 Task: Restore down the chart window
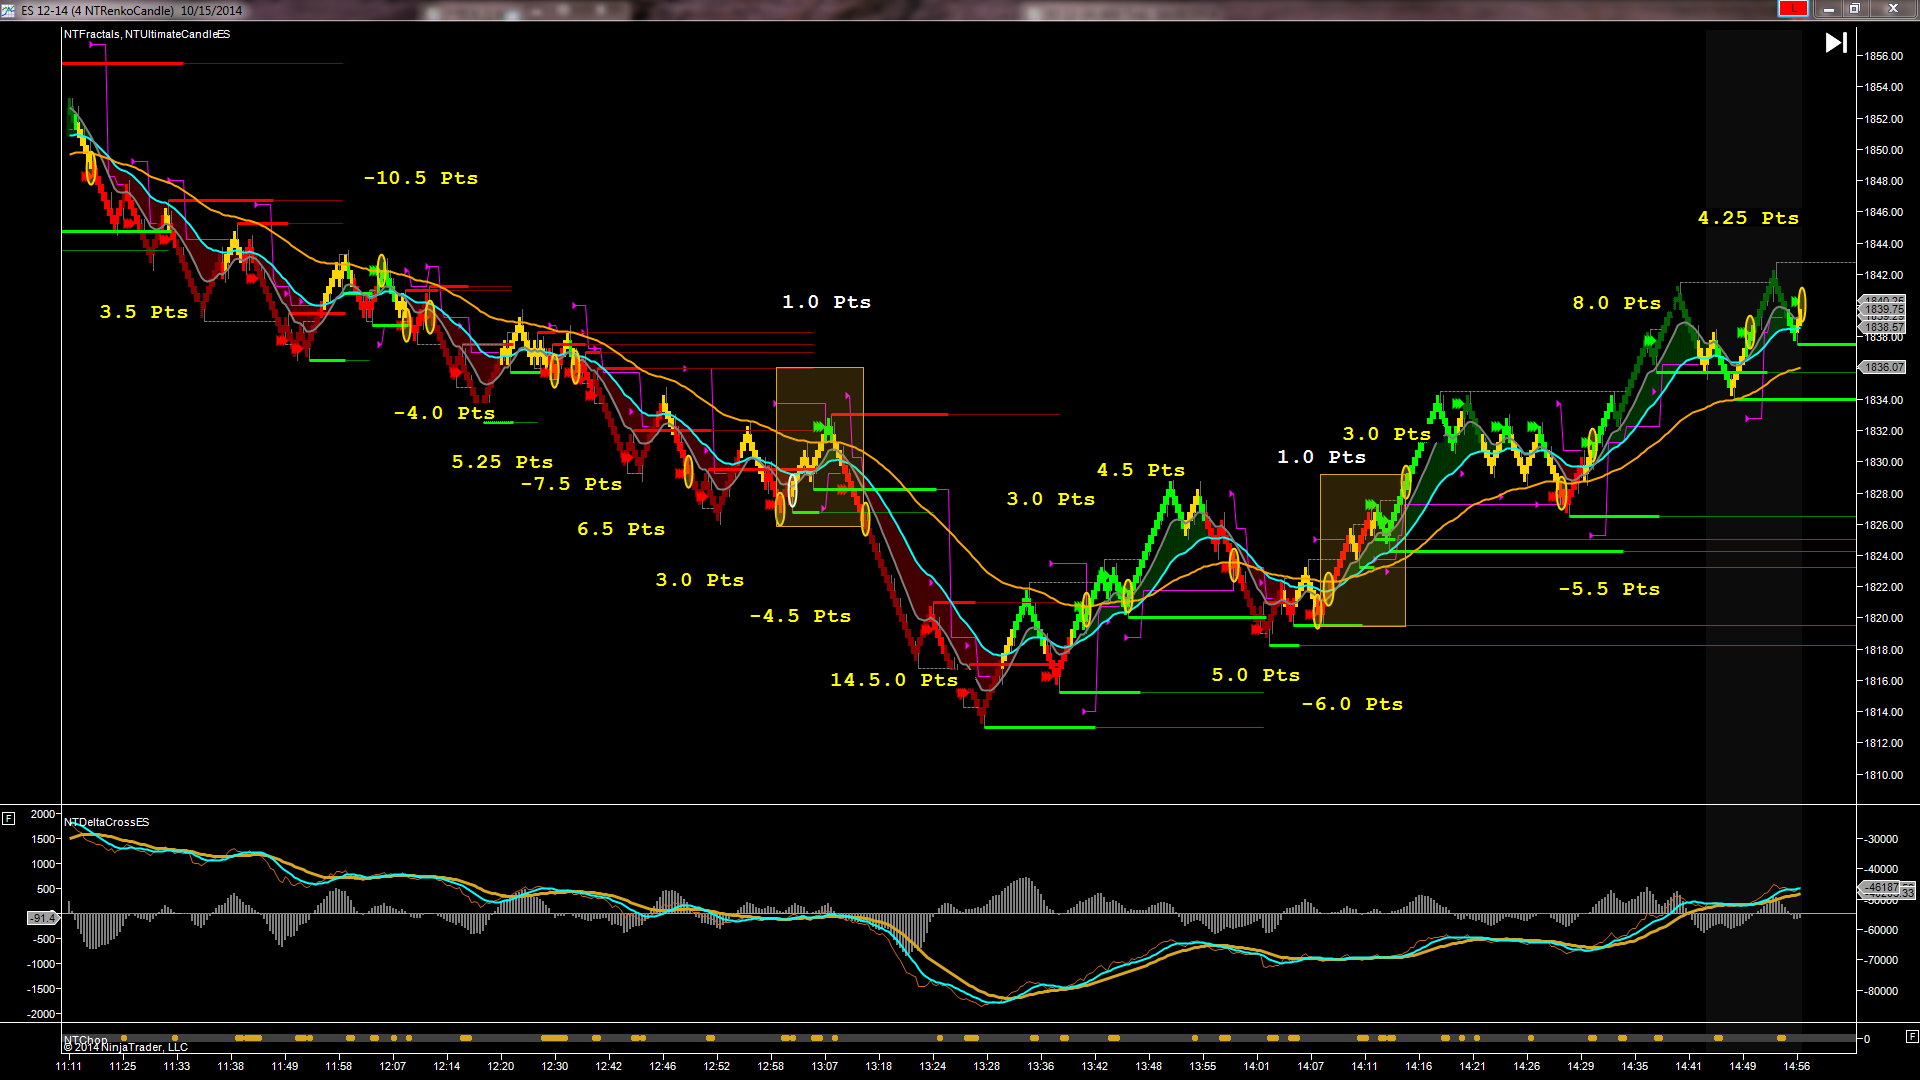pos(1854,9)
